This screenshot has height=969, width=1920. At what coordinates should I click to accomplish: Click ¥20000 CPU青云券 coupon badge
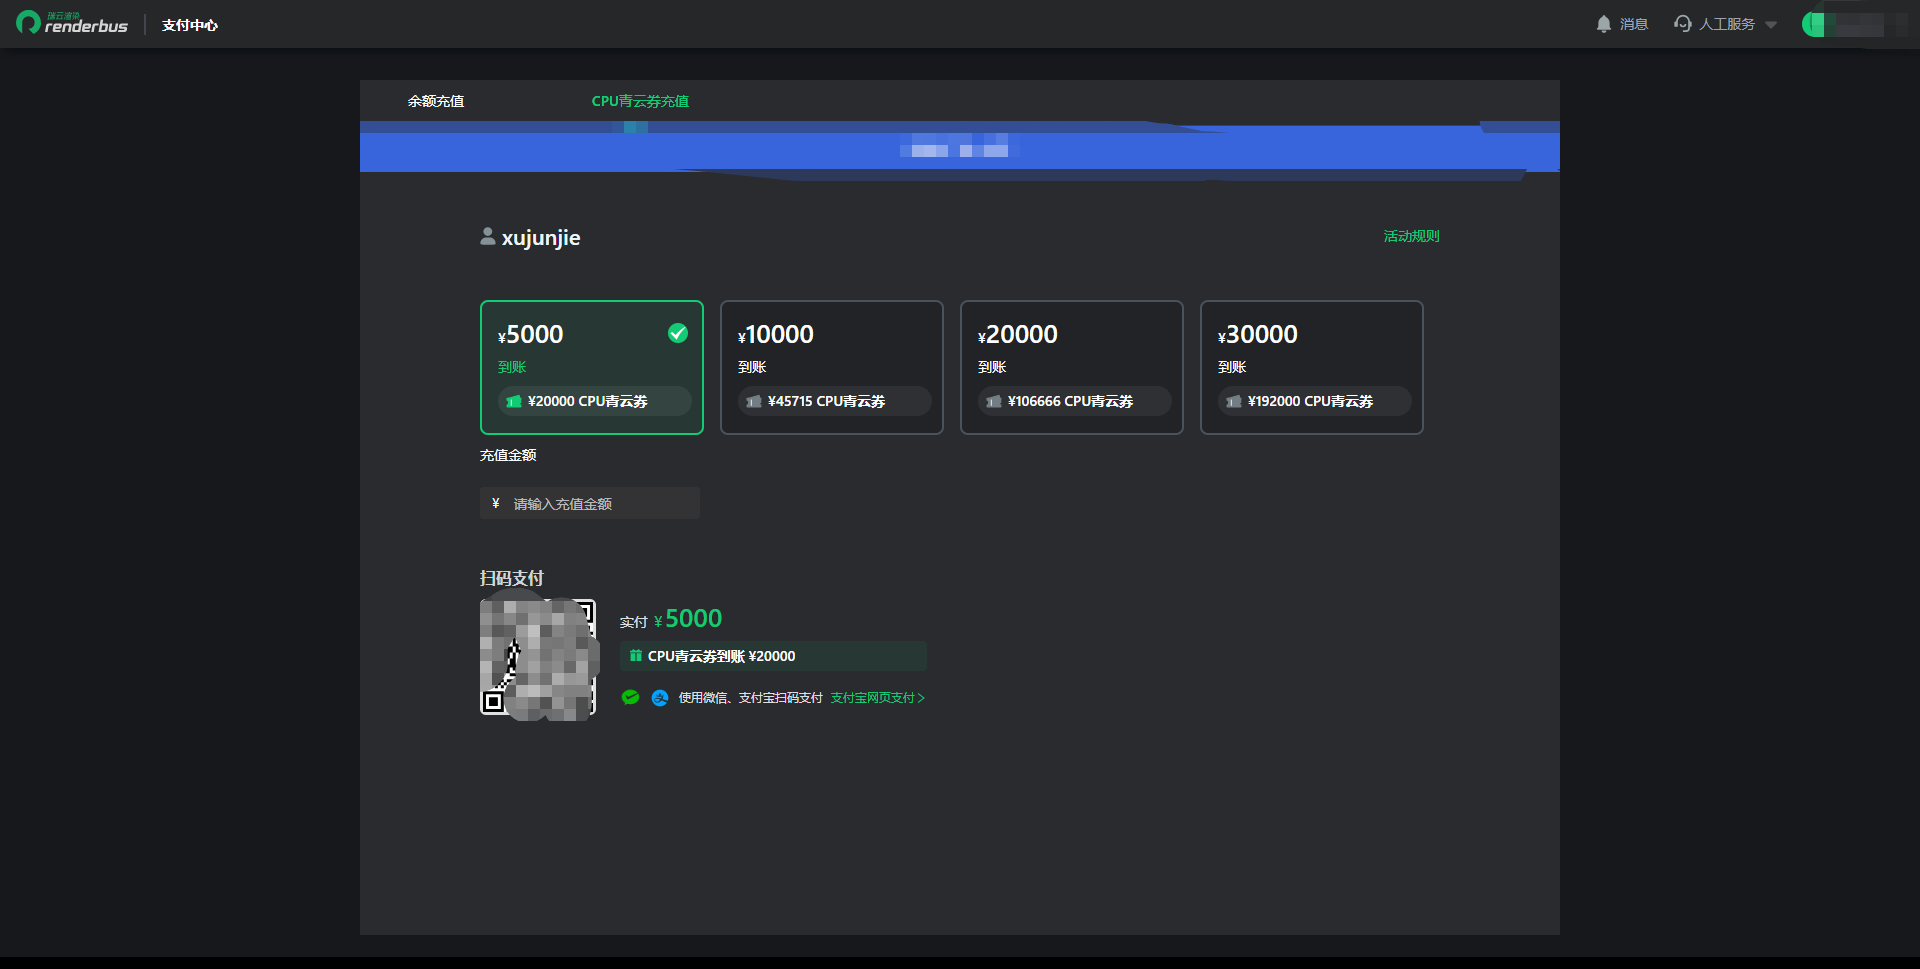click(595, 401)
